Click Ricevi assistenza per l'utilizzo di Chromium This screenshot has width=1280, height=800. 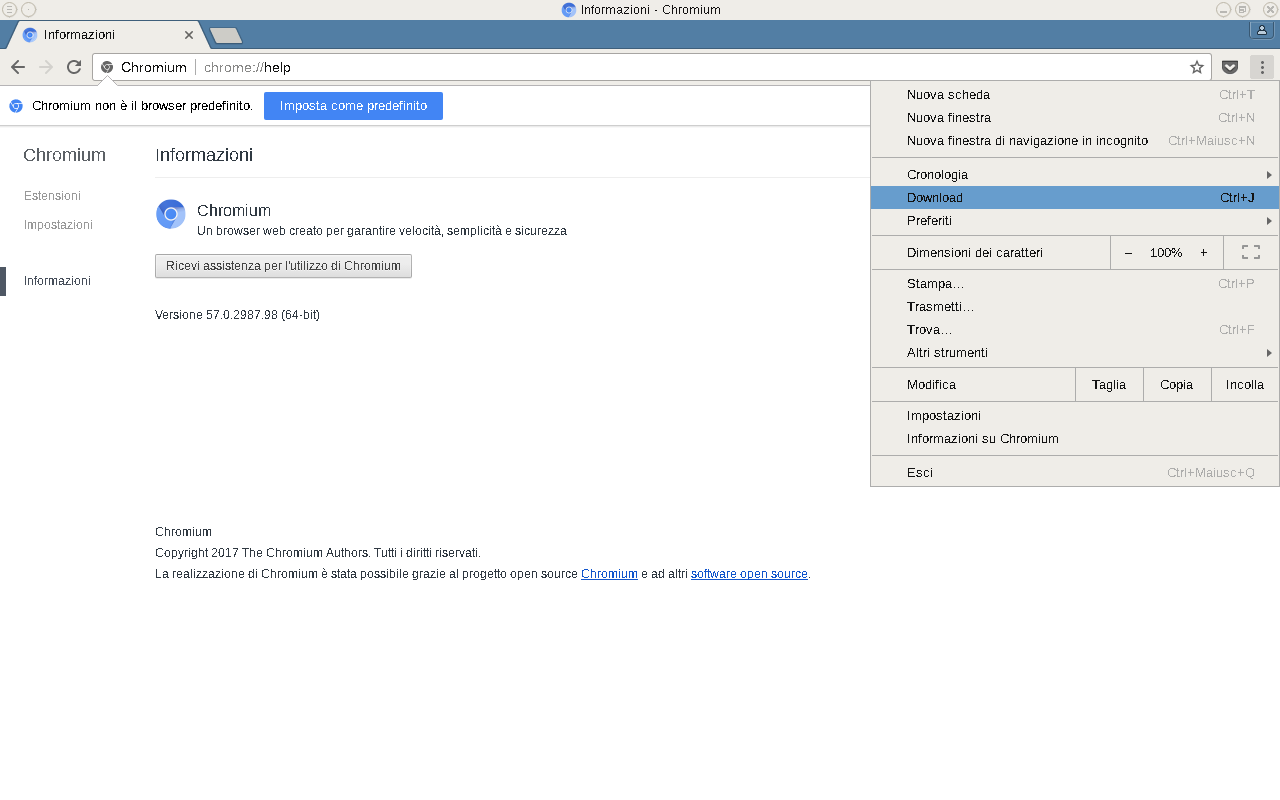tap(283, 266)
